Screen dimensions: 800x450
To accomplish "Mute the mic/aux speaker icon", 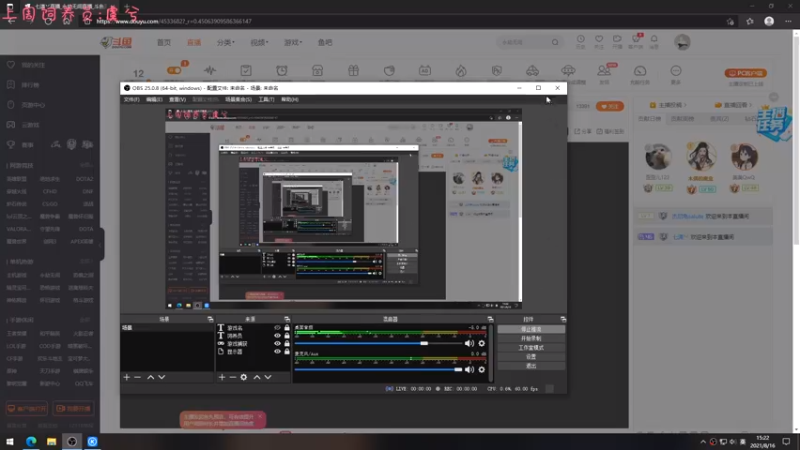I will [469, 369].
